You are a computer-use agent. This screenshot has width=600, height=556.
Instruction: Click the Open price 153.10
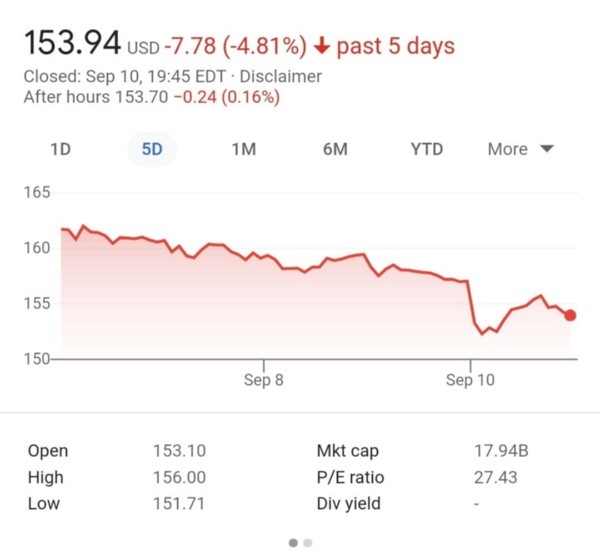click(179, 451)
